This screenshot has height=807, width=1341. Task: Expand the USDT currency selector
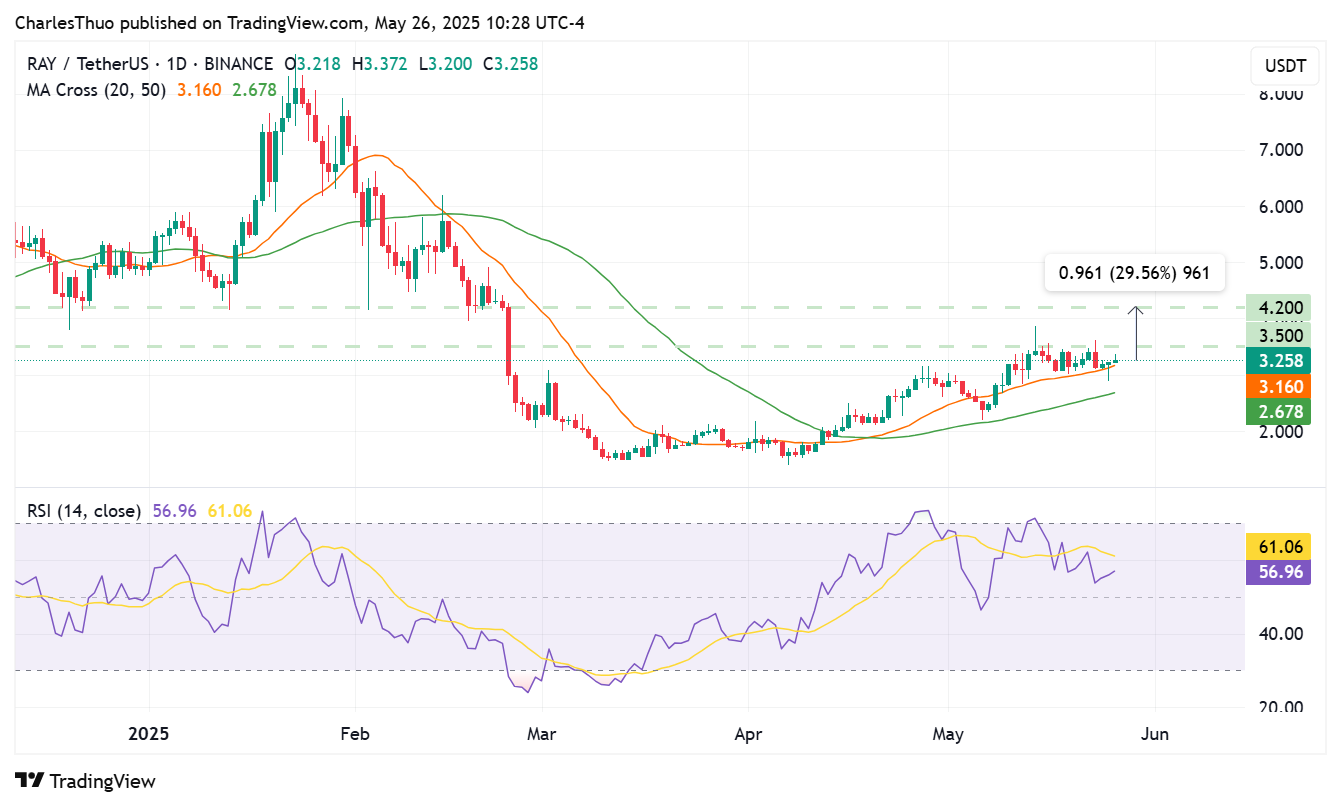[x=1284, y=66]
